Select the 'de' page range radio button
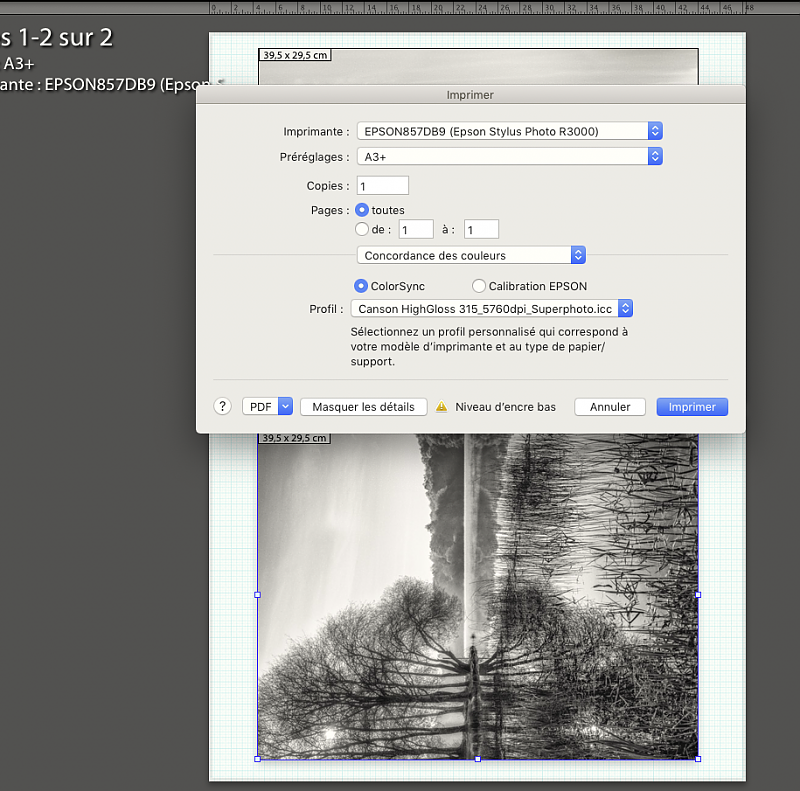Screen dimensions: 800x791 pyautogui.click(x=362, y=229)
